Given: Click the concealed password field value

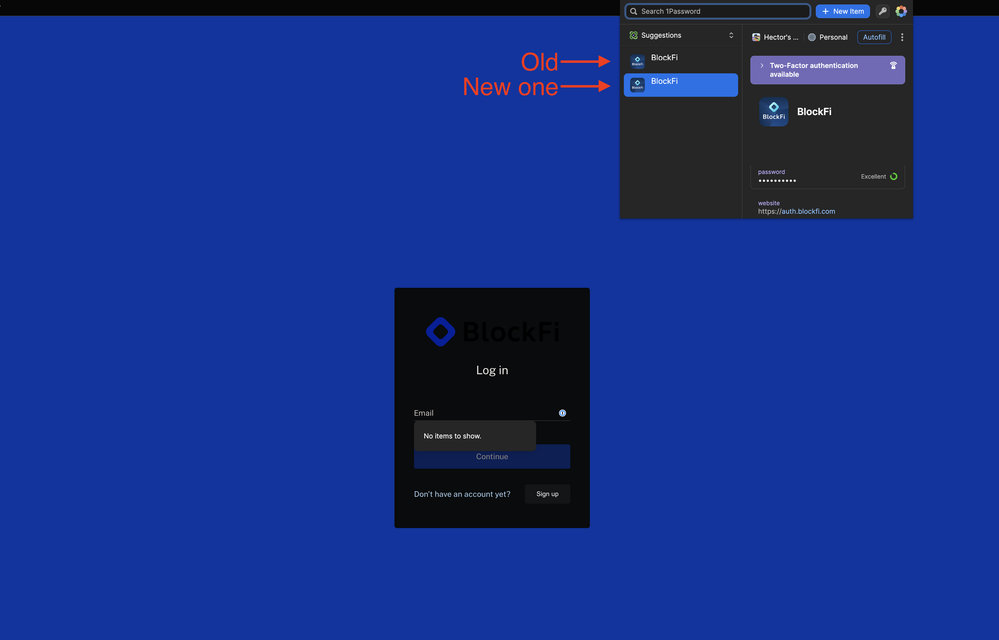Looking at the screenshot, I should [777, 181].
